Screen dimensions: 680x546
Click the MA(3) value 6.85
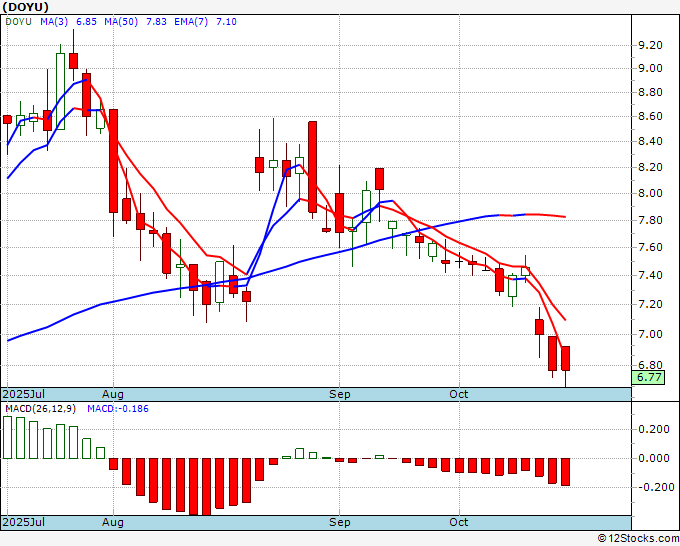tap(86, 22)
